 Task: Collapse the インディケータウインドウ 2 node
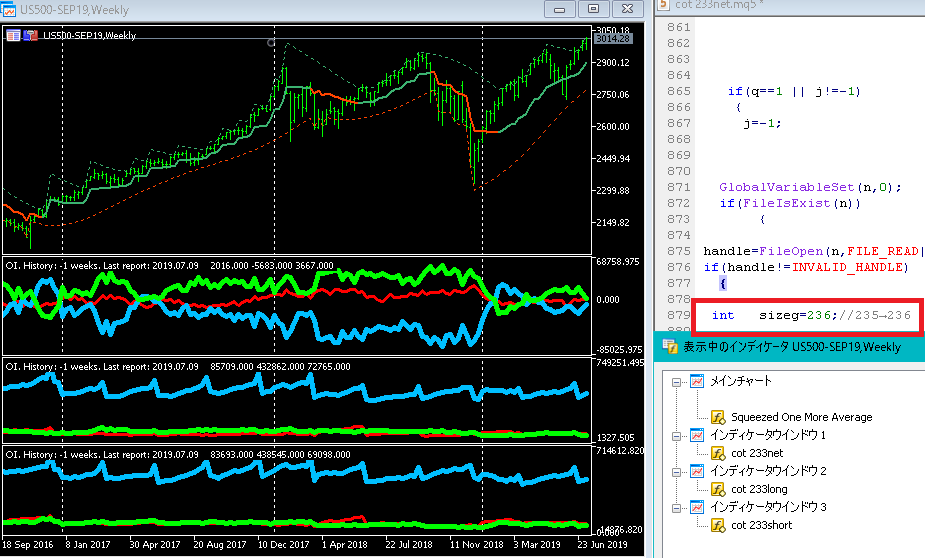coord(676,472)
